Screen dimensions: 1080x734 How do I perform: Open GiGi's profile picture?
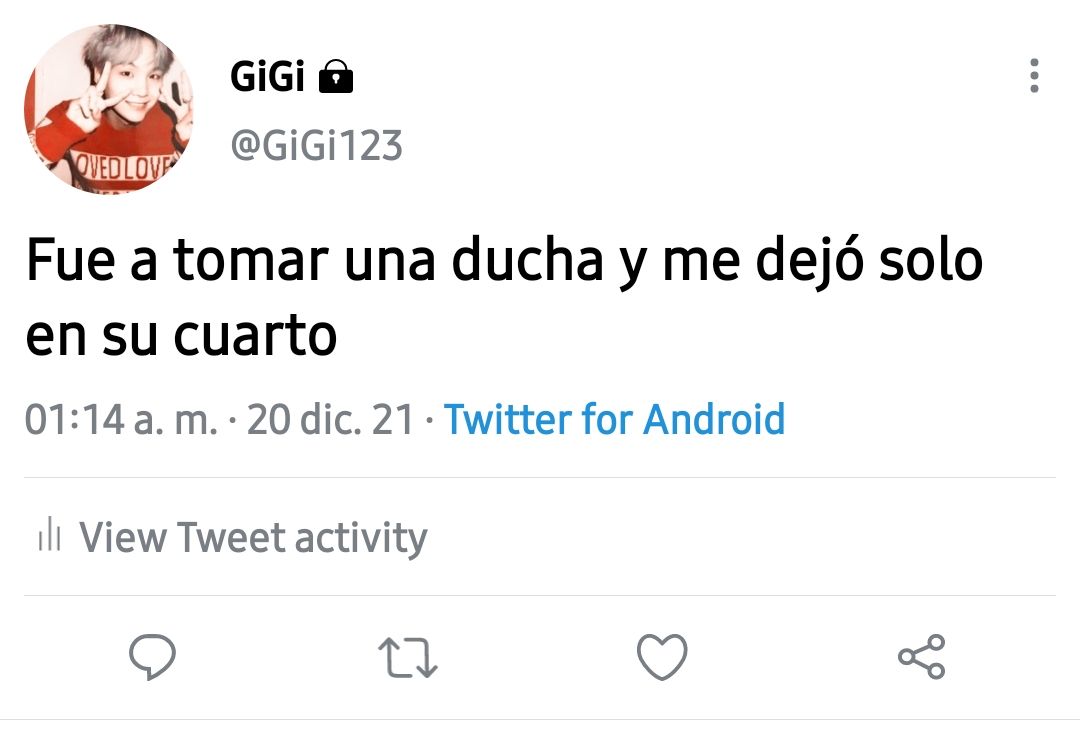coord(108,109)
